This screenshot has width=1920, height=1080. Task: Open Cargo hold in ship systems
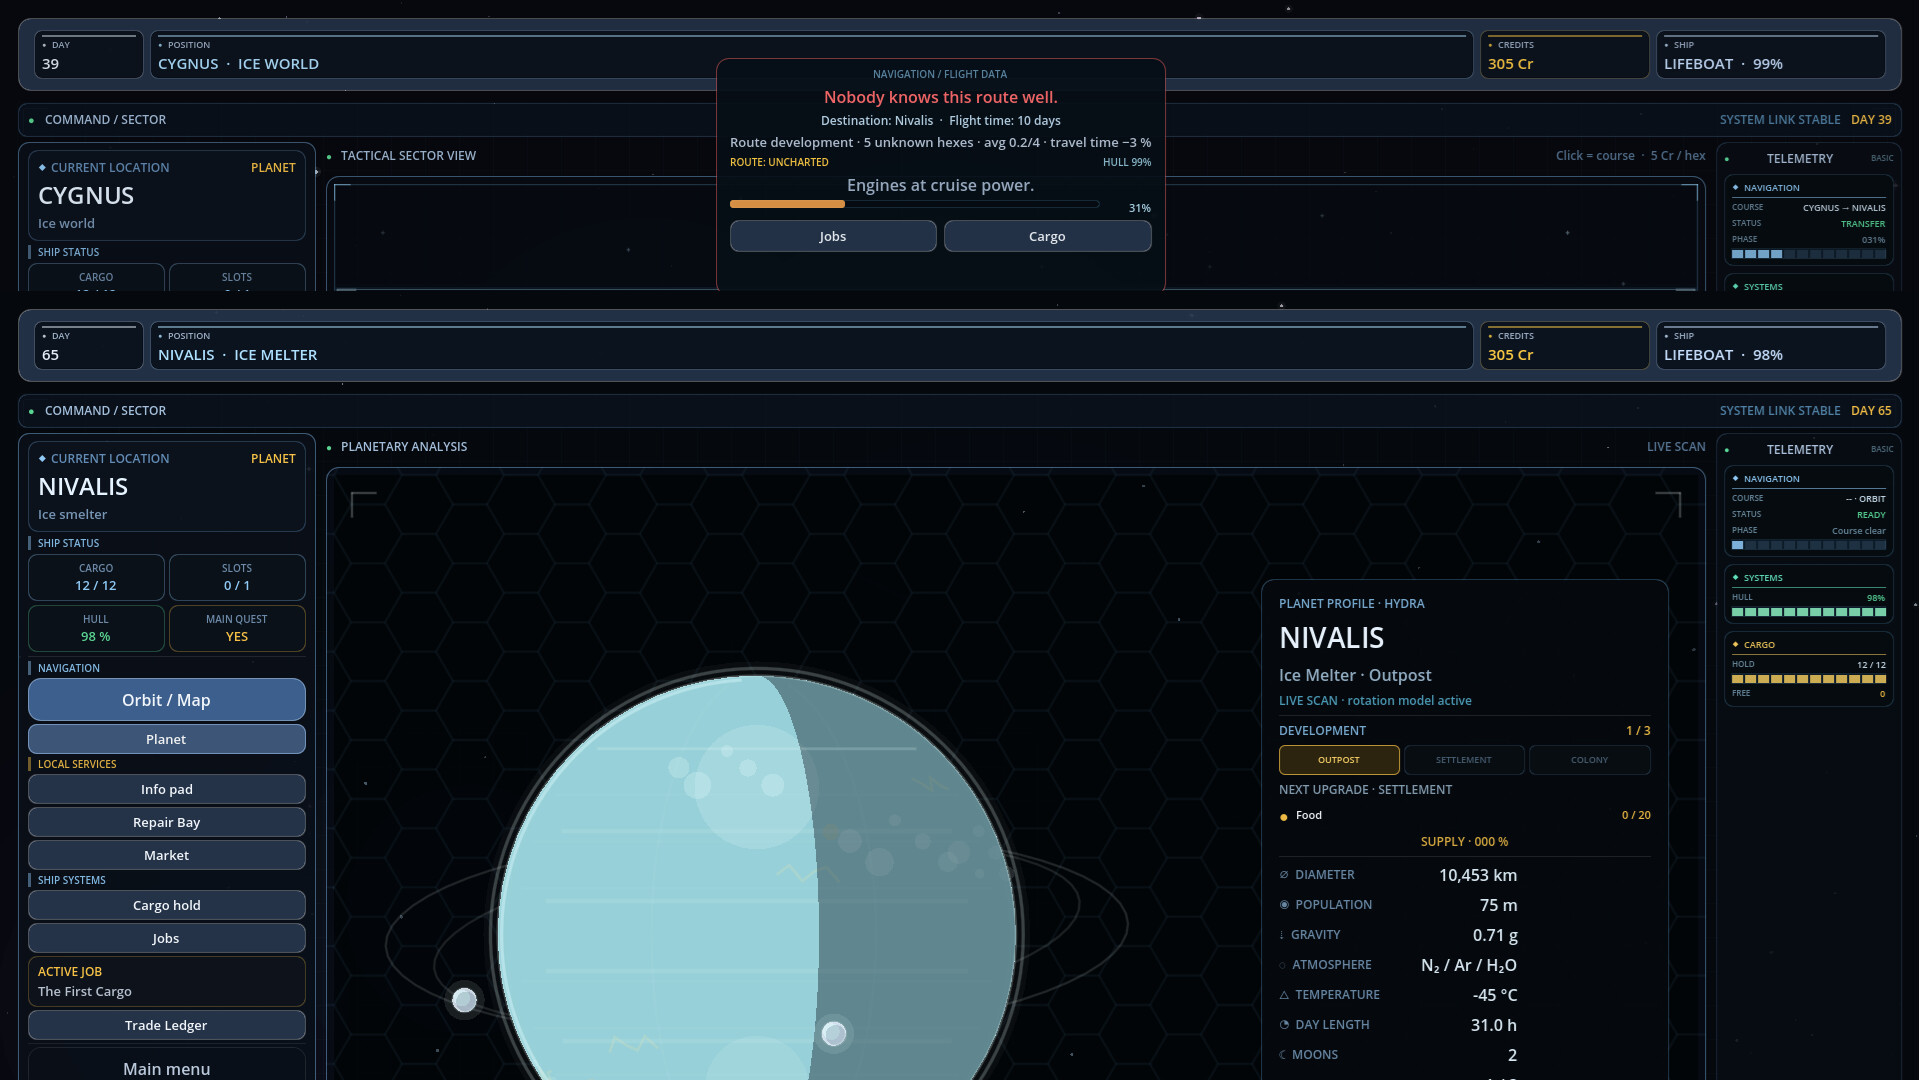point(166,905)
